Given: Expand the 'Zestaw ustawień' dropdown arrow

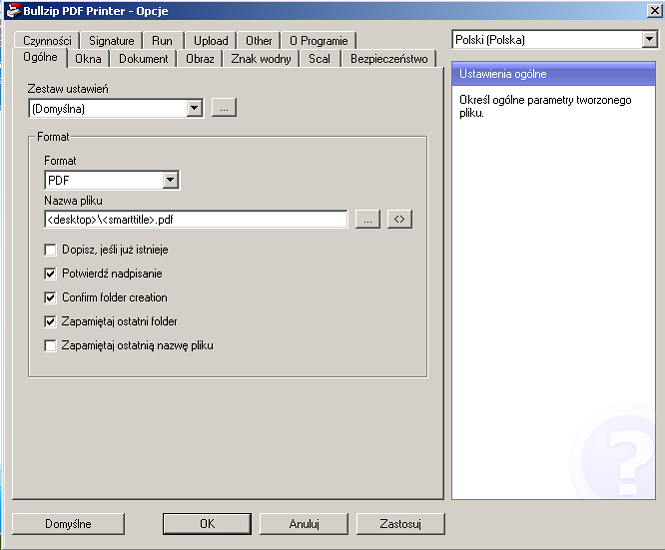Looking at the screenshot, I should click(x=194, y=109).
